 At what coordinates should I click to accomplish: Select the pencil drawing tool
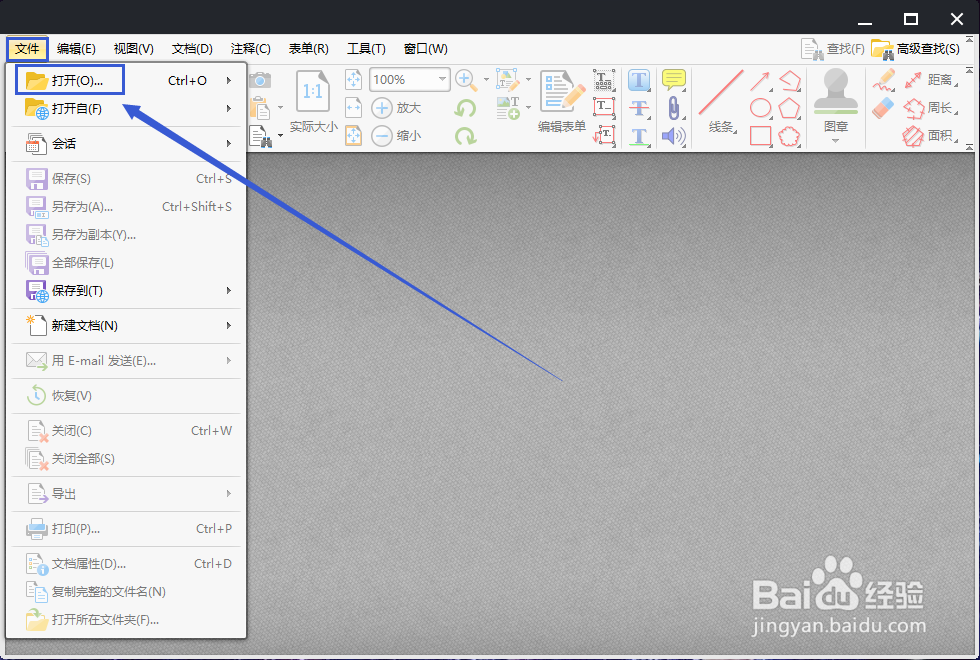[884, 81]
